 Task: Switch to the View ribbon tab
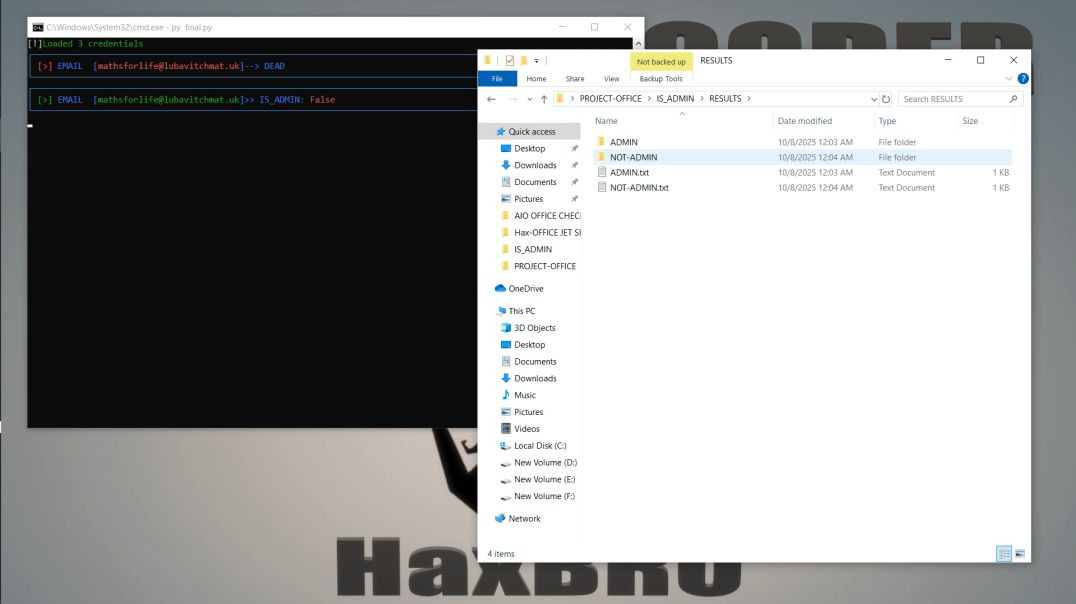pos(611,79)
